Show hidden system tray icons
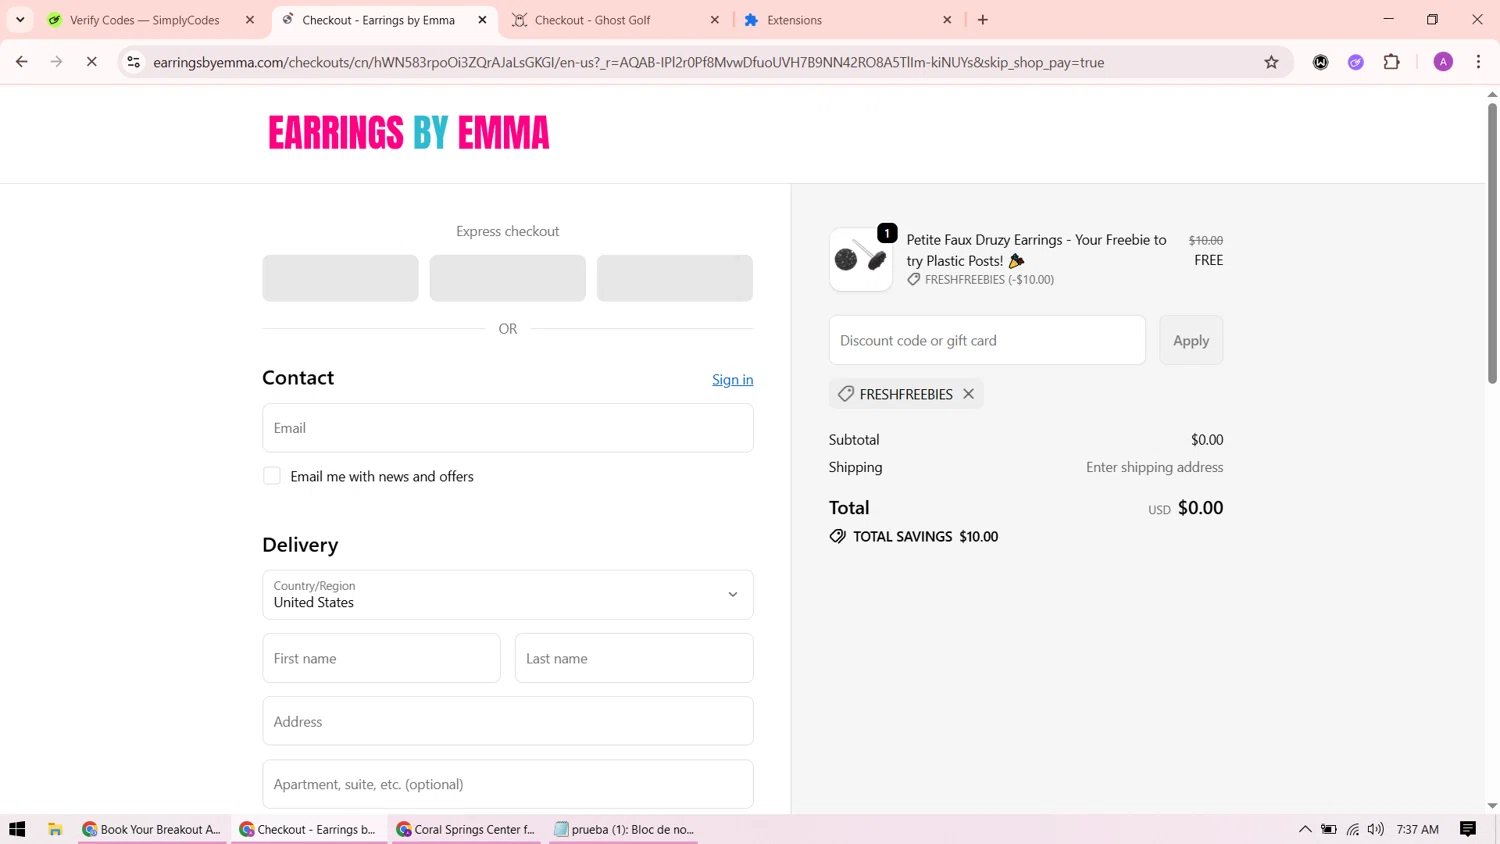Screen dimensions: 1500x844 coord(1305,829)
